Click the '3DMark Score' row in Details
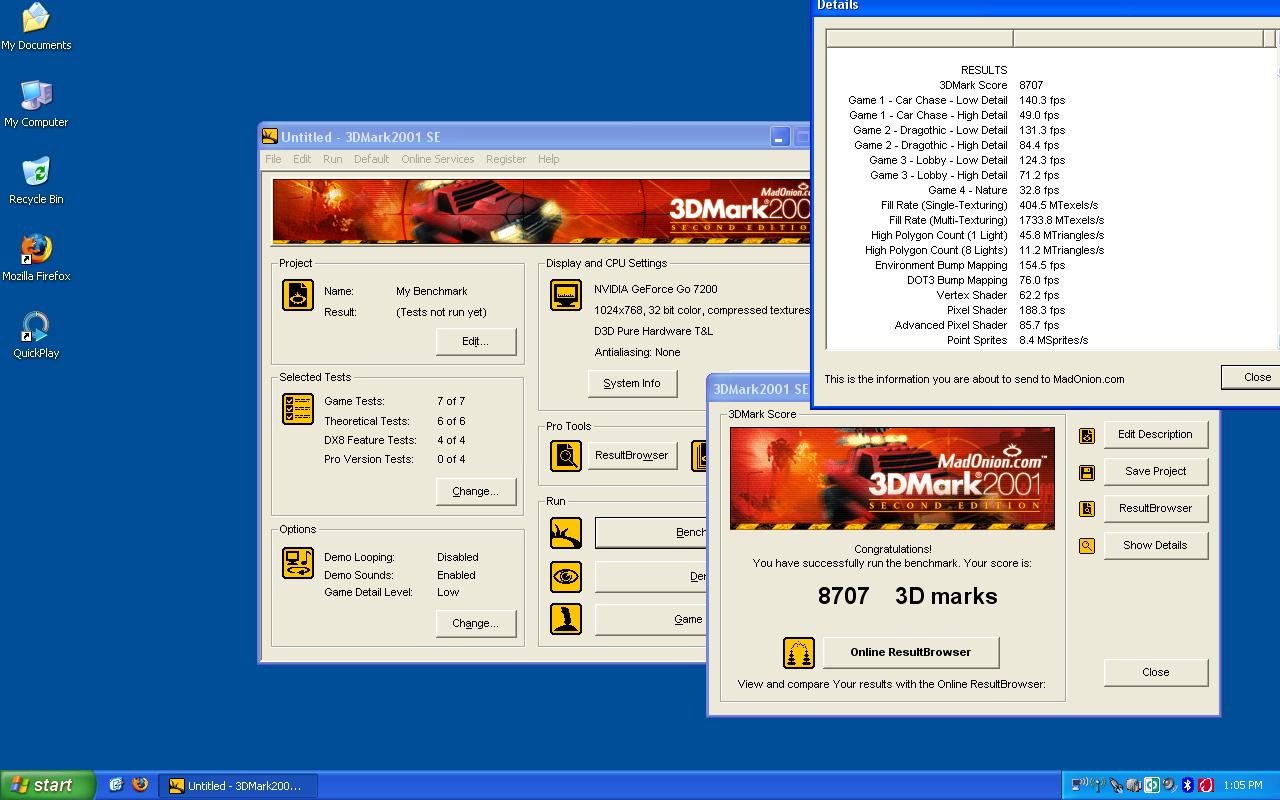The image size is (1280, 800). (x=1050, y=85)
